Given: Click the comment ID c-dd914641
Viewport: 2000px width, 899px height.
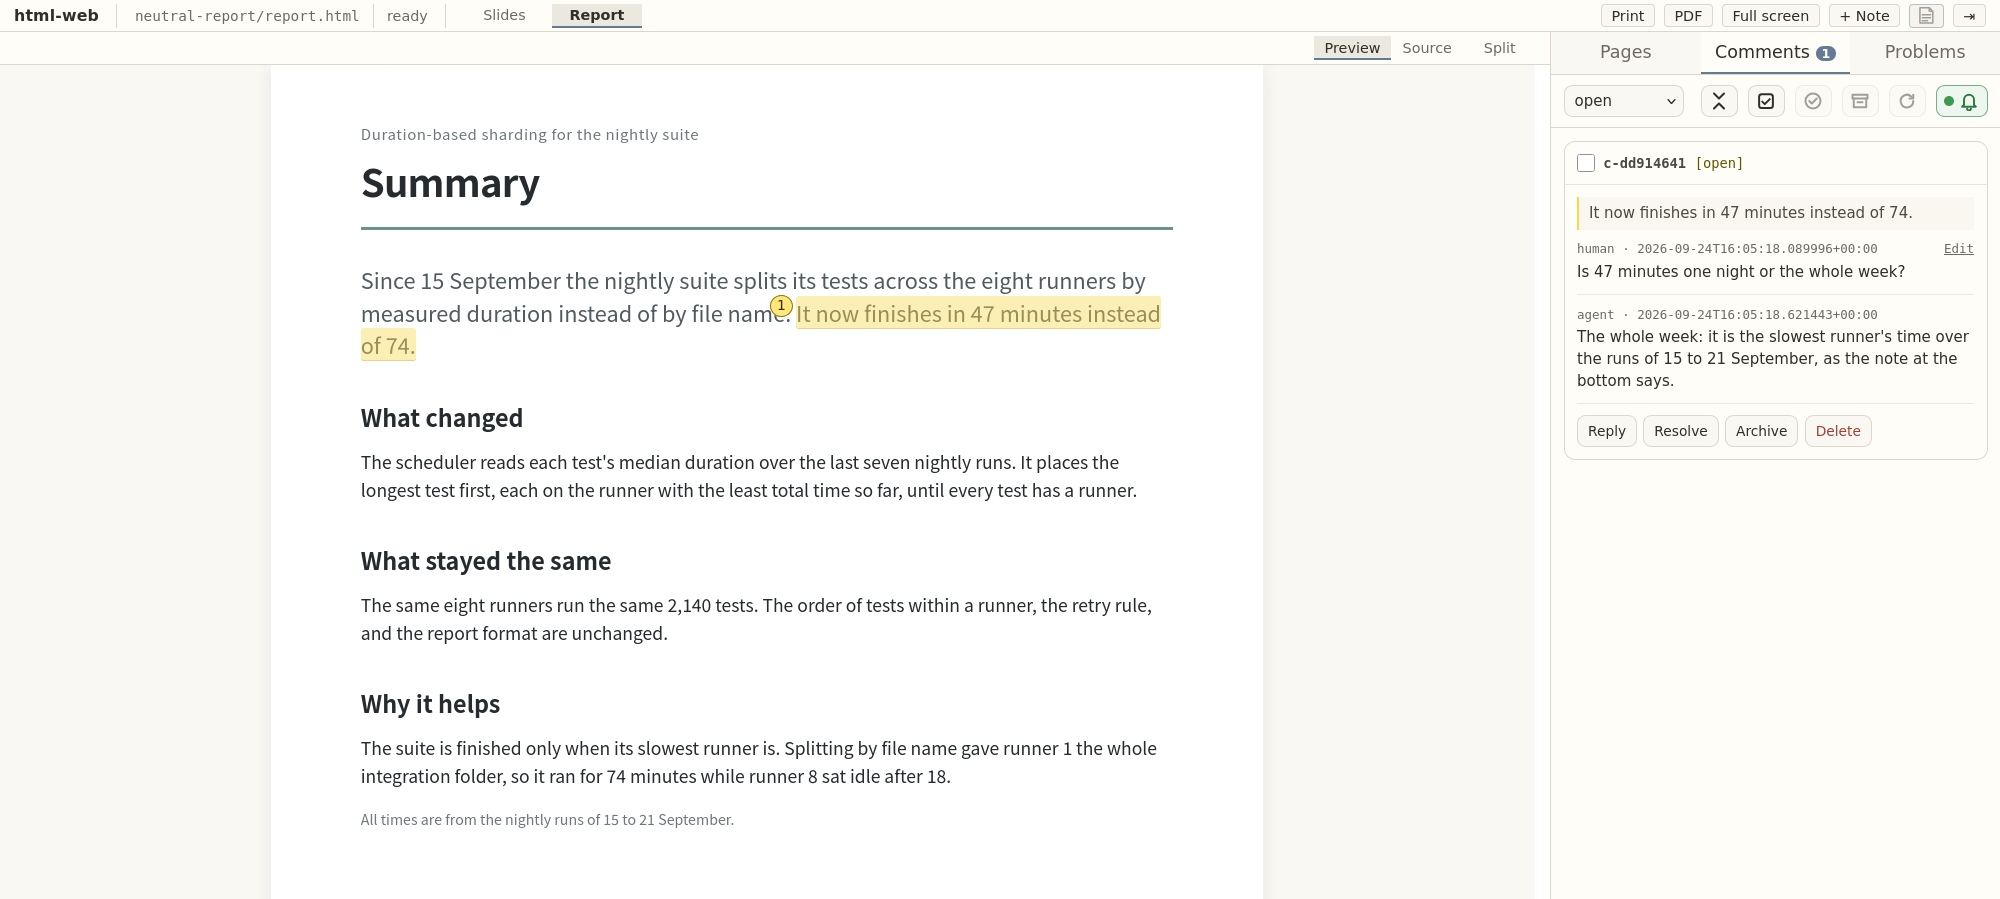Looking at the screenshot, I should point(1644,163).
